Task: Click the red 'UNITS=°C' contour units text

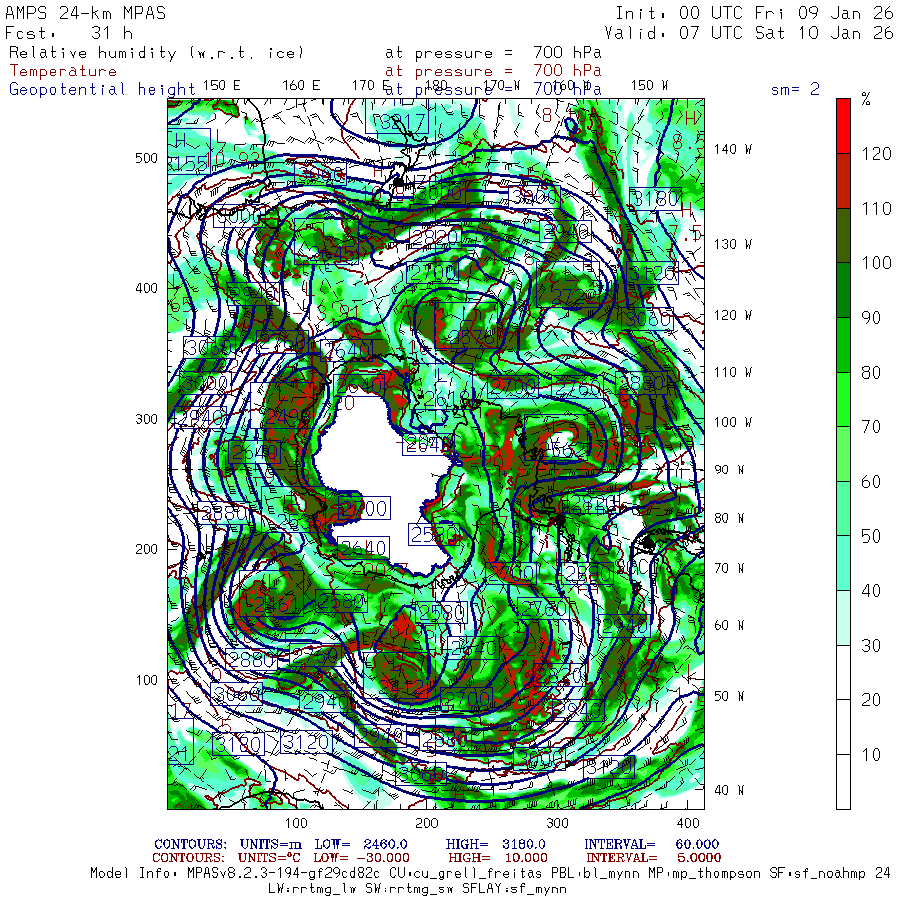Action: [x=269, y=858]
